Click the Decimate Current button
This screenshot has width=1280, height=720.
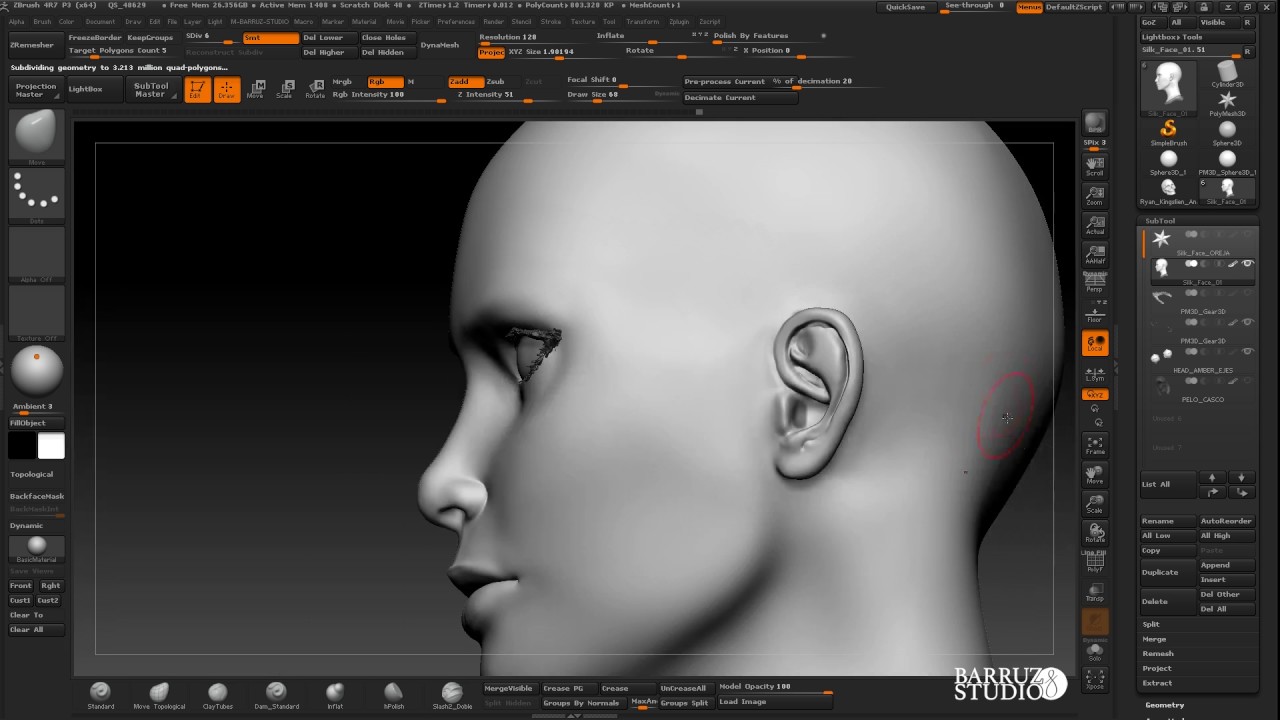point(742,98)
